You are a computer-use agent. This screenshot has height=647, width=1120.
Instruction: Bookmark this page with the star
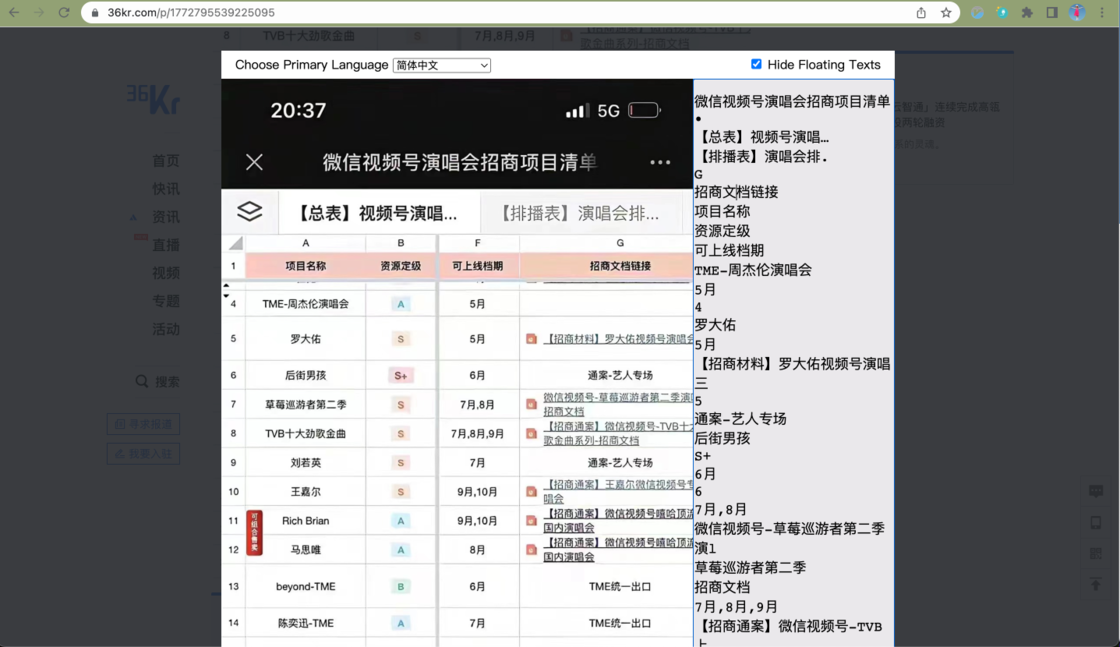pos(946,12)
